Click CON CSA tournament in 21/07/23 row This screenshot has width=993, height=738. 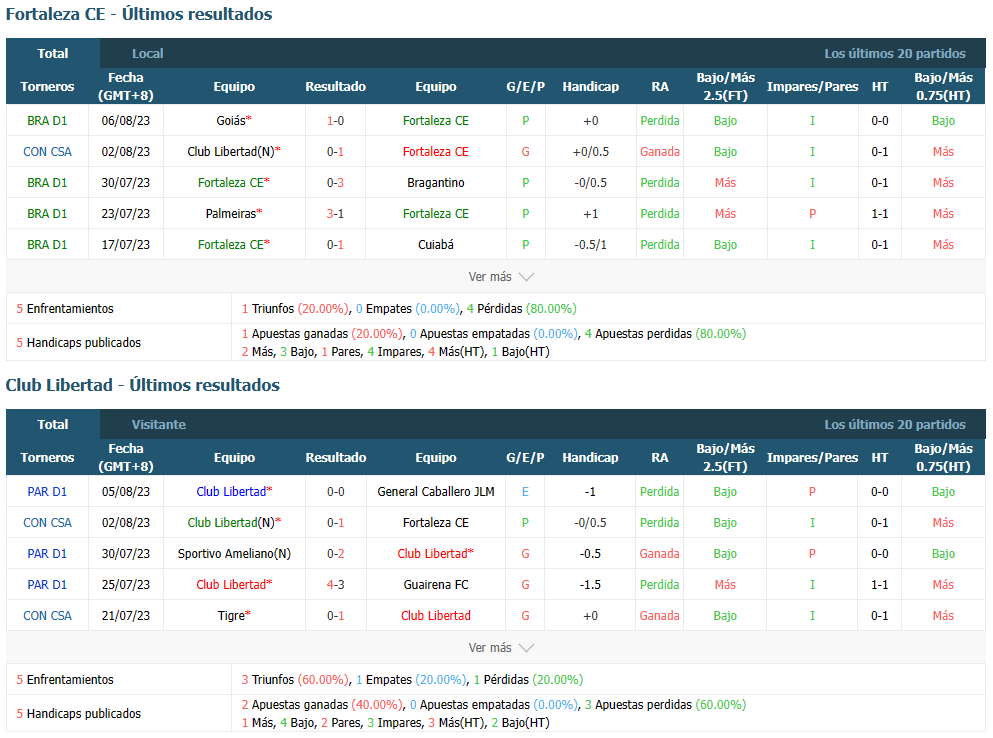47,616
